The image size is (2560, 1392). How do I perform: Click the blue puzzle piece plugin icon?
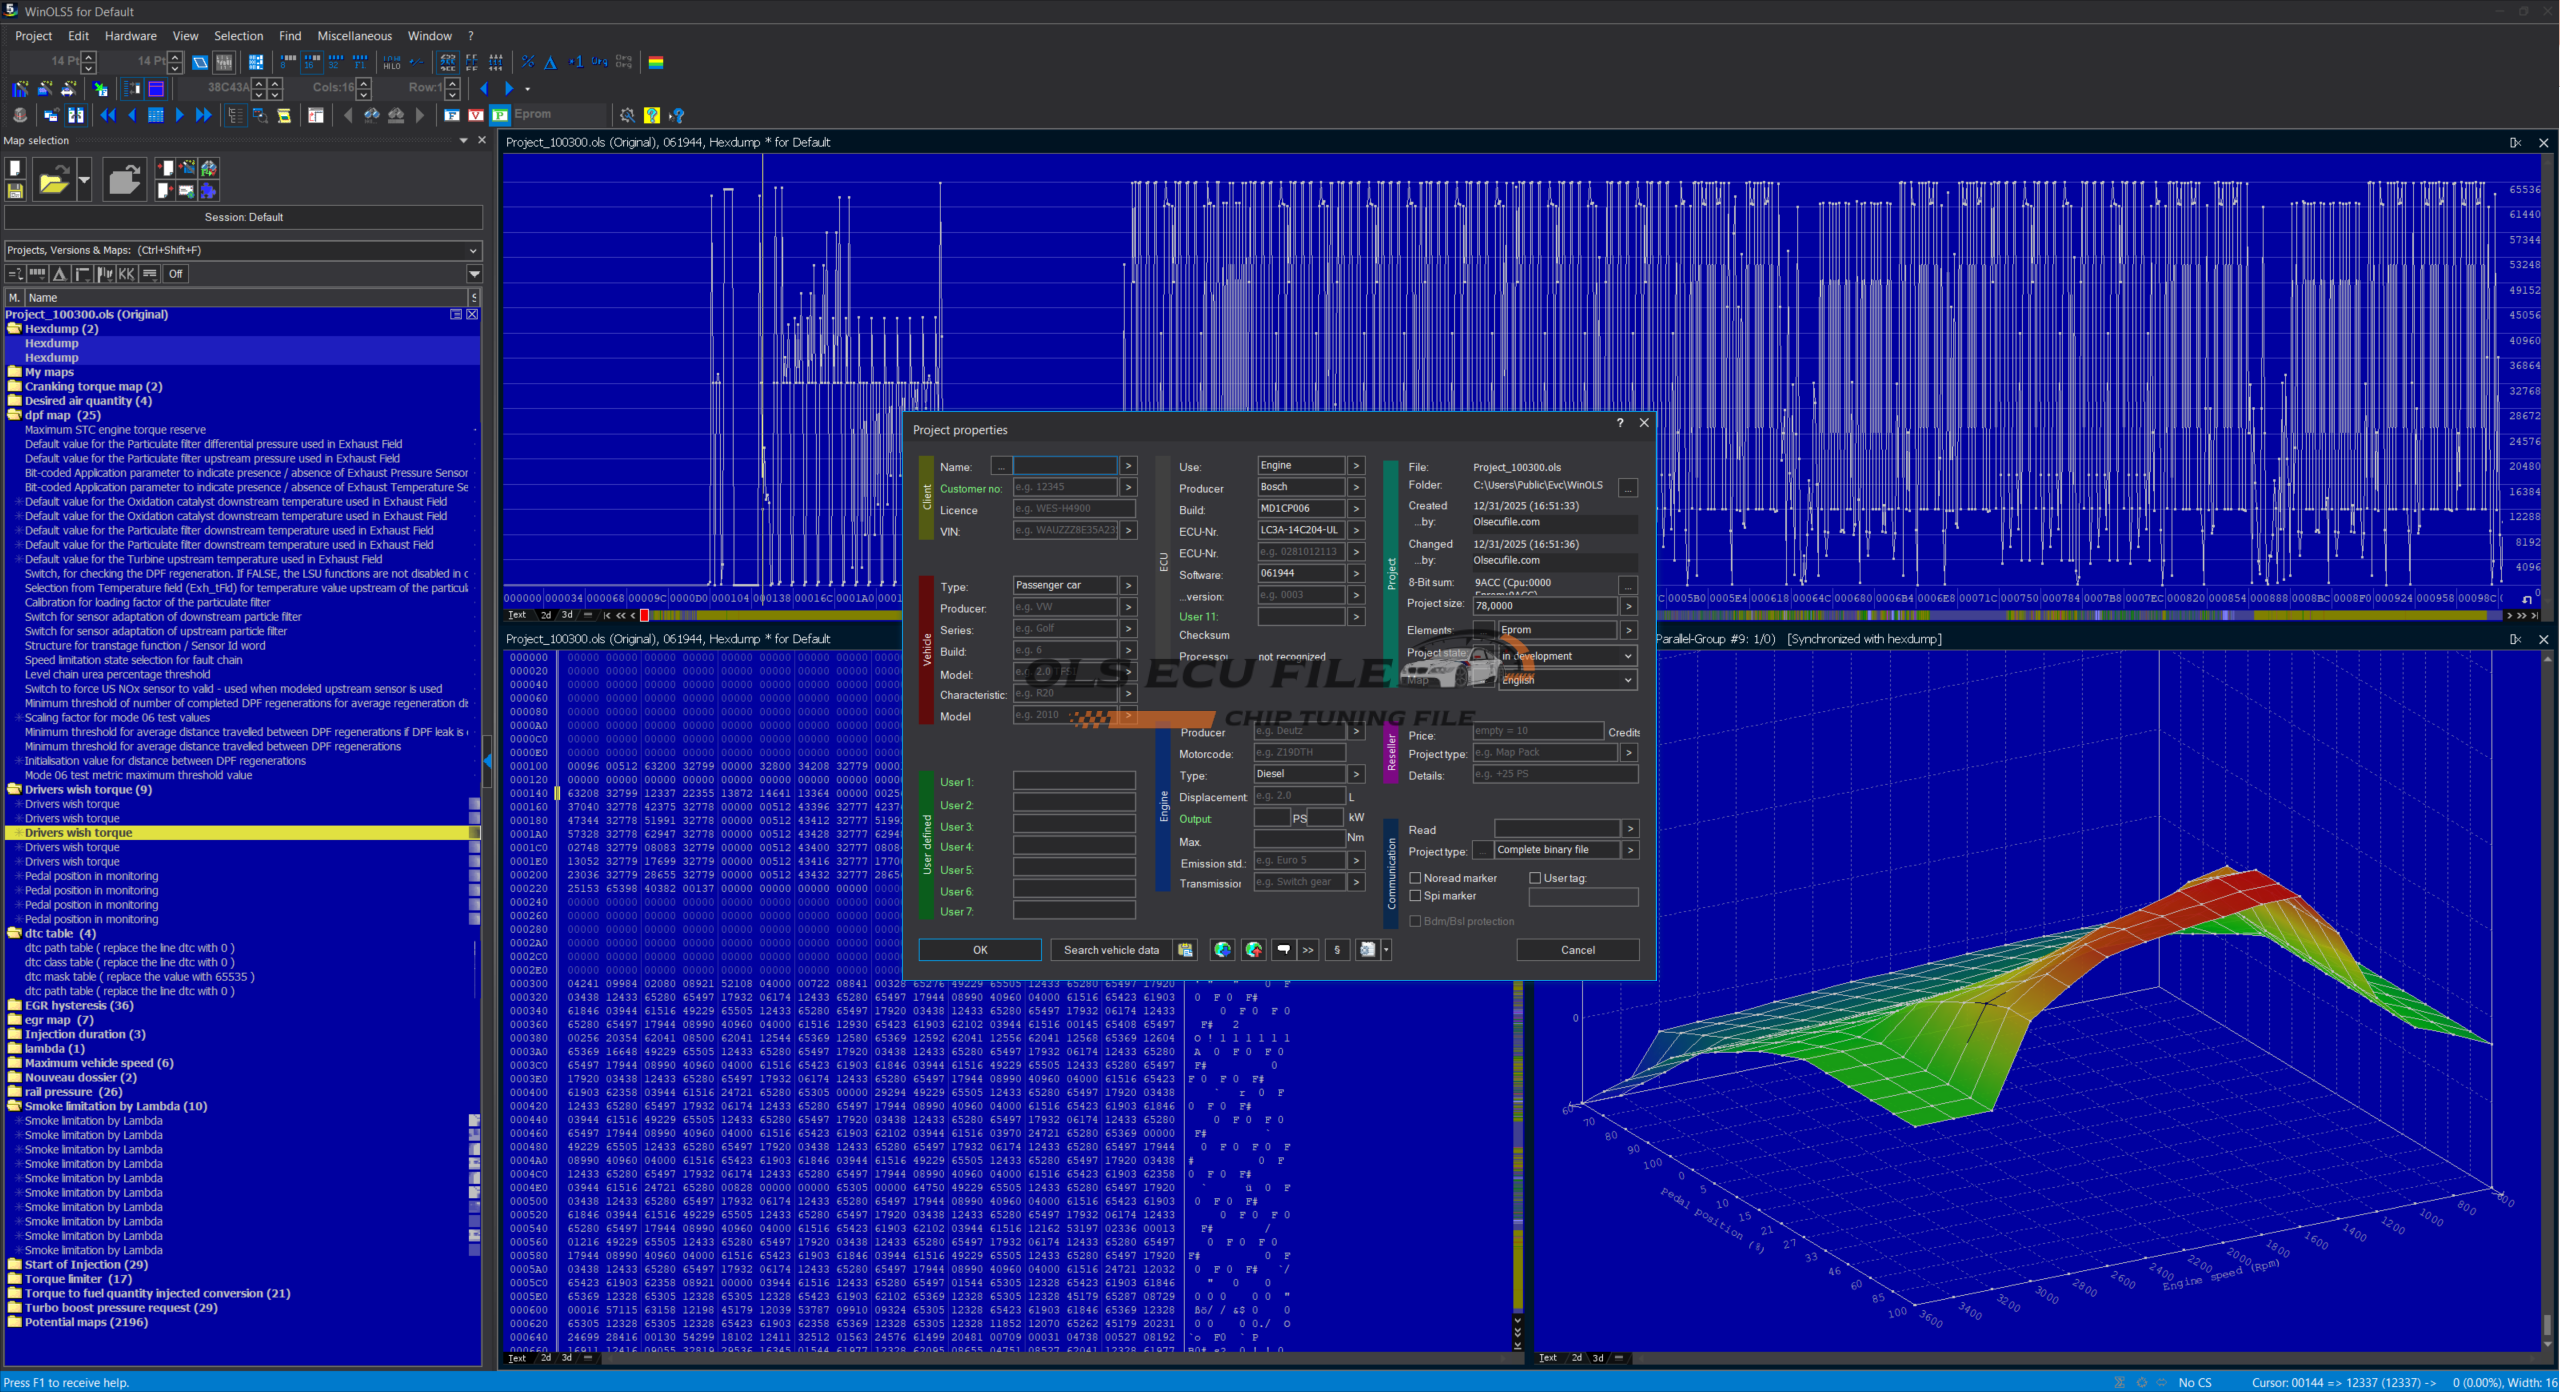click(x=208, y=190)
